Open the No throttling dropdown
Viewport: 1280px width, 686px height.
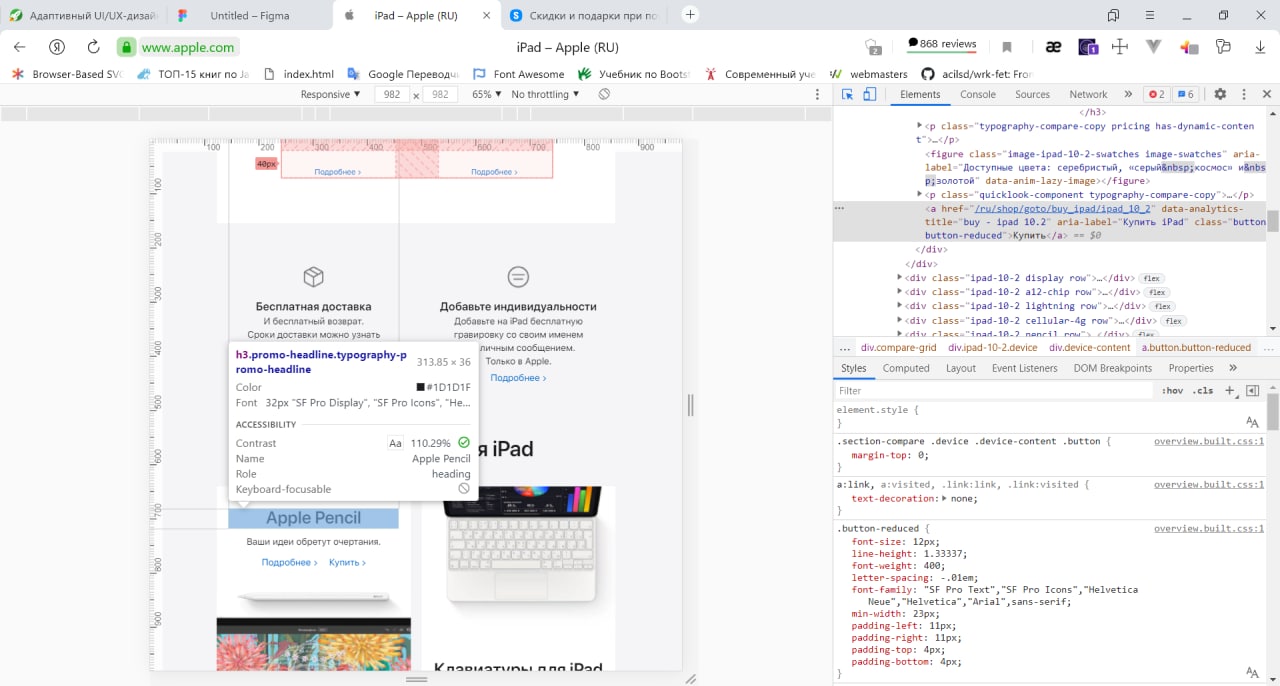coord(545,94)
